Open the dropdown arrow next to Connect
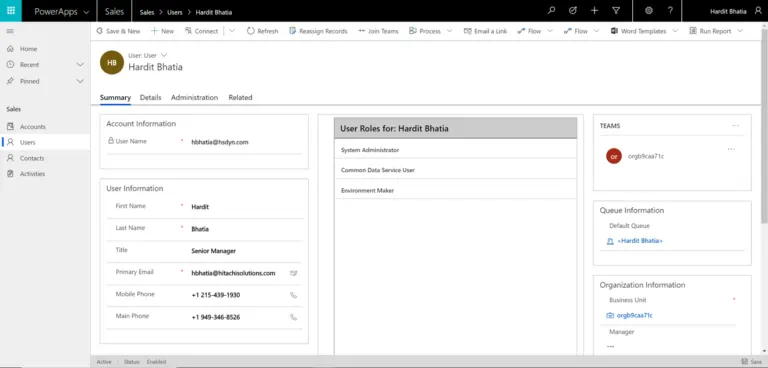Image resolution: width=768 pixels, height=368 pixels. point(232,31)
